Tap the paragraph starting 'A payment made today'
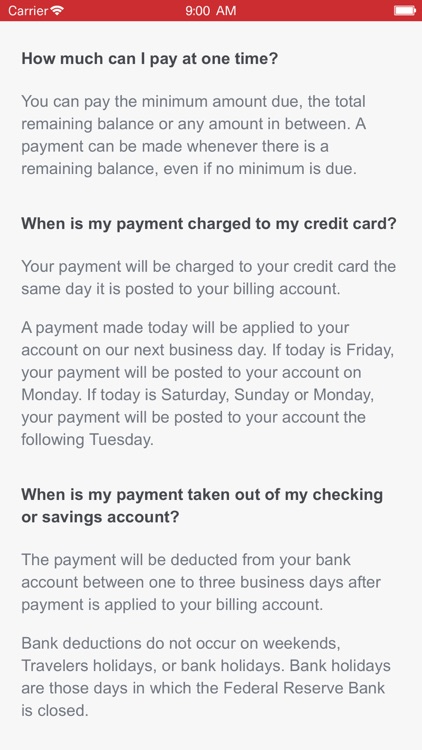This screenshot has height=750, width=422. click(208, 384)
